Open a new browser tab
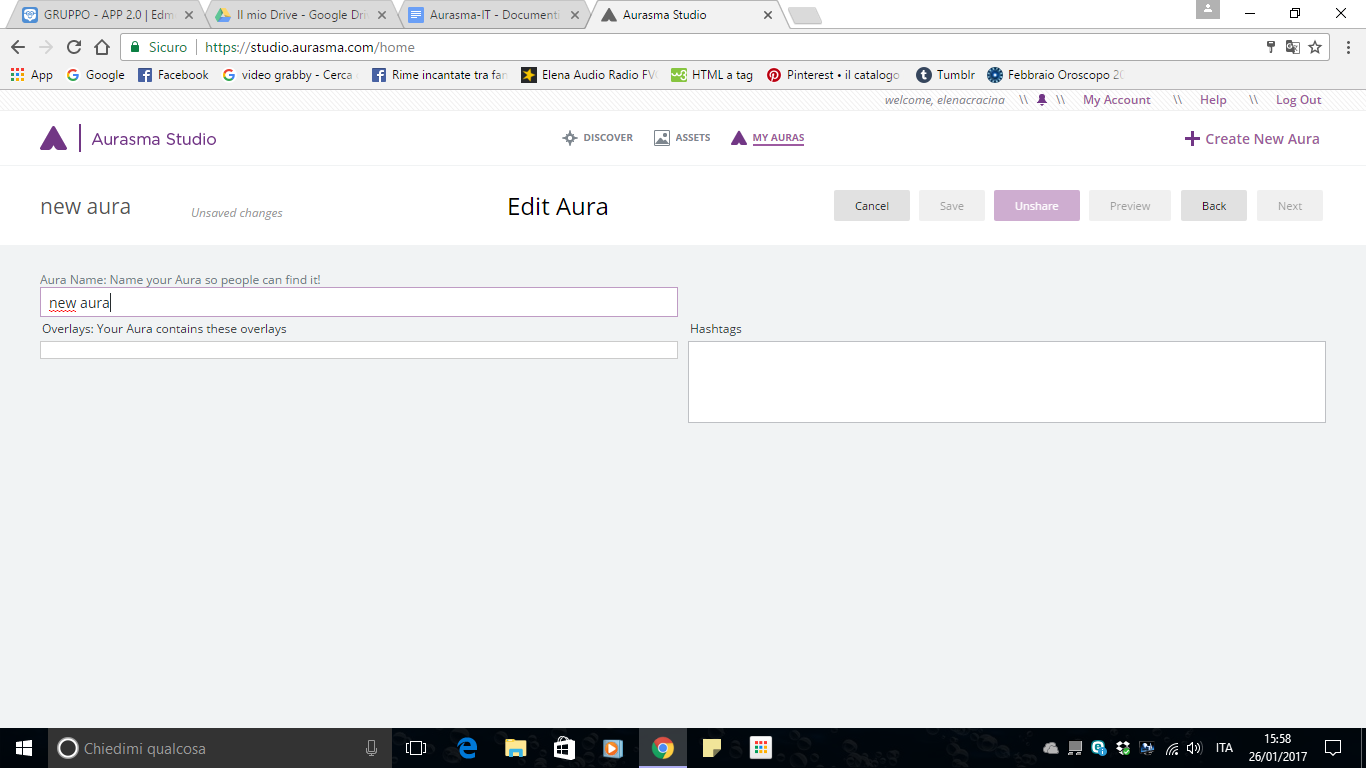This screenshot has width=1366, height=768. (x=805, y=16)
